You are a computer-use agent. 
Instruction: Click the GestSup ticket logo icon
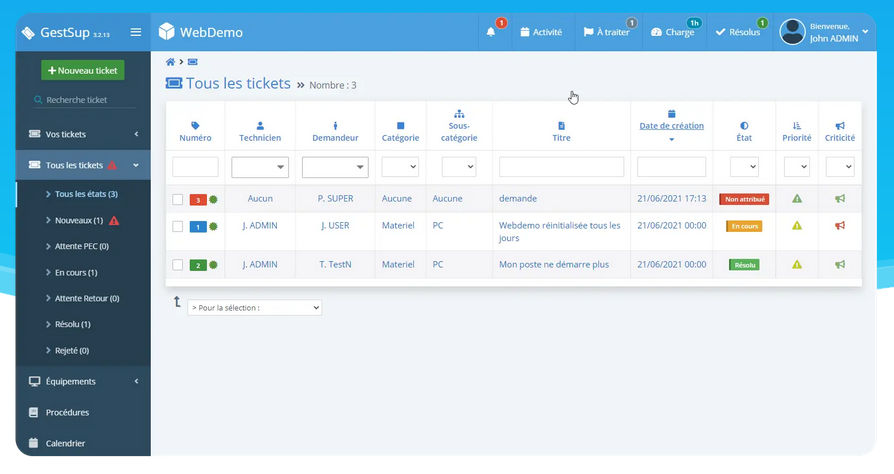click(x=28, y=33)
